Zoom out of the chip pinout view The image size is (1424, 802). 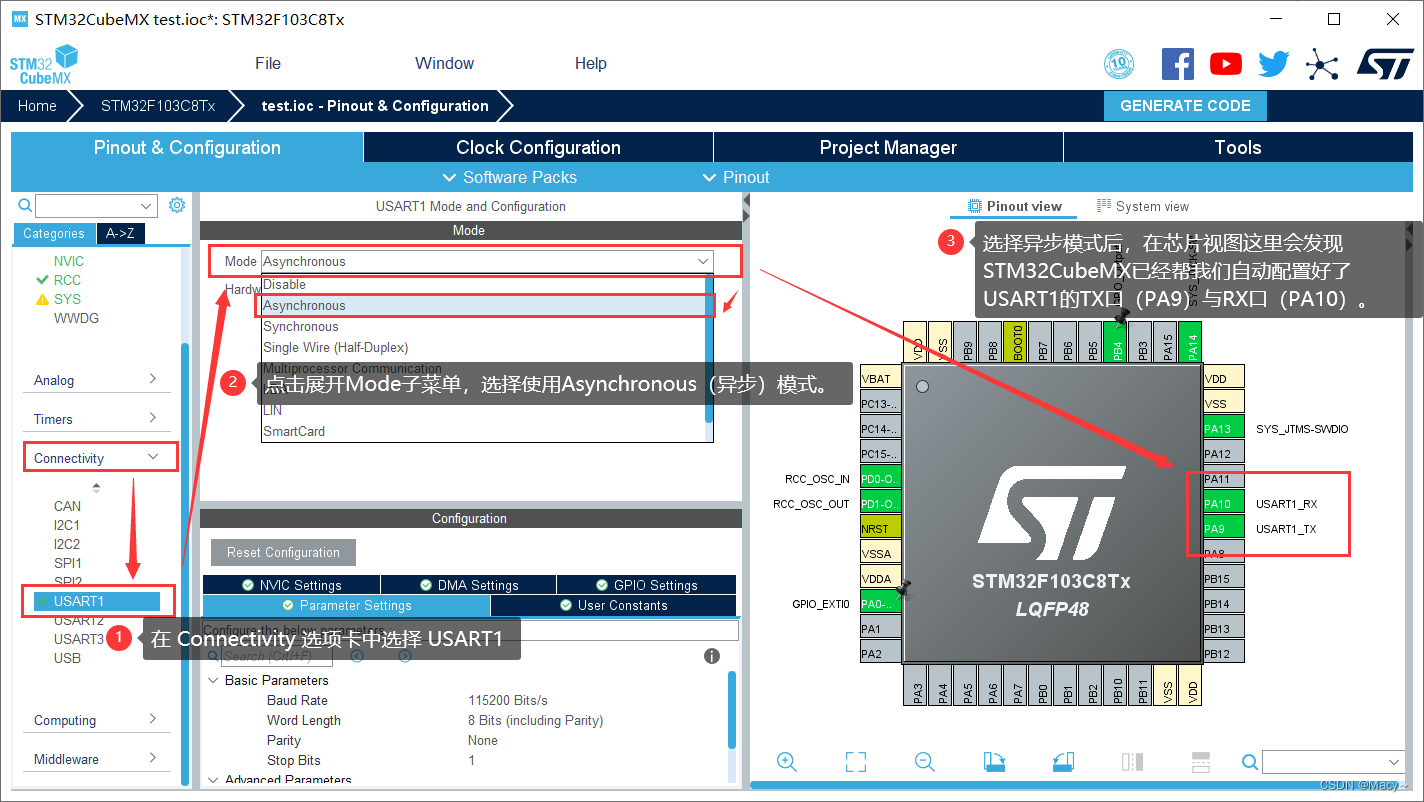pyautogui.click(x=925, y=762)
